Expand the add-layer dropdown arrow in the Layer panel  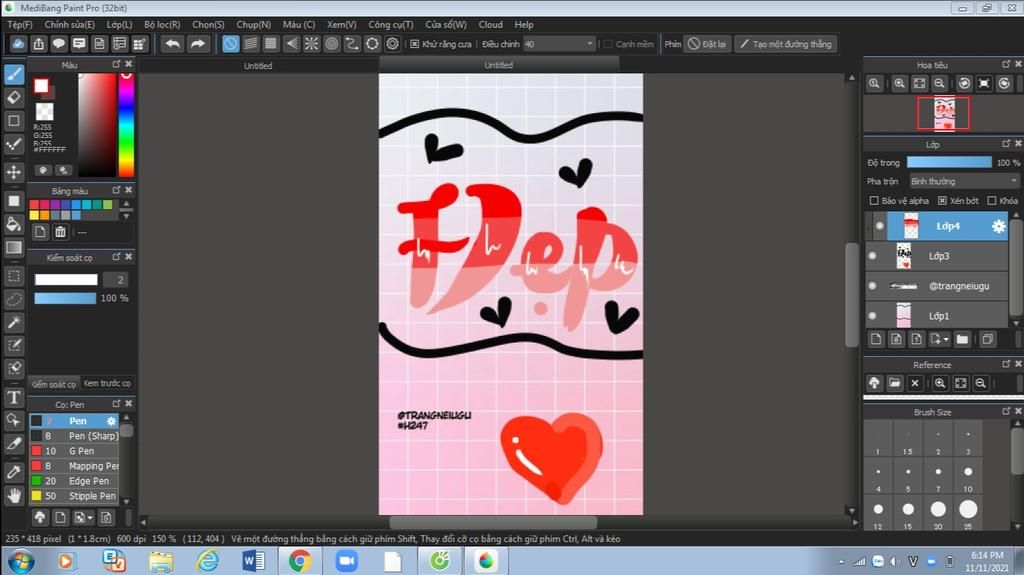point(946,339)
